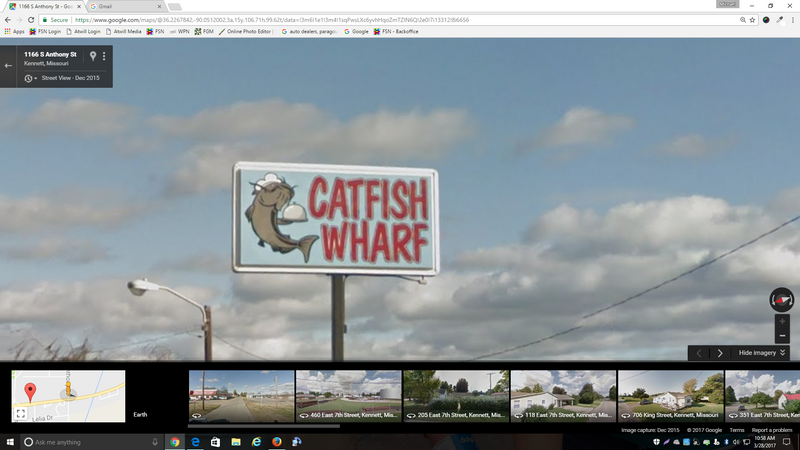Open the Chrome three-dot menu
The height and width of the screenshot is (450, 800).
click(792, 20)
